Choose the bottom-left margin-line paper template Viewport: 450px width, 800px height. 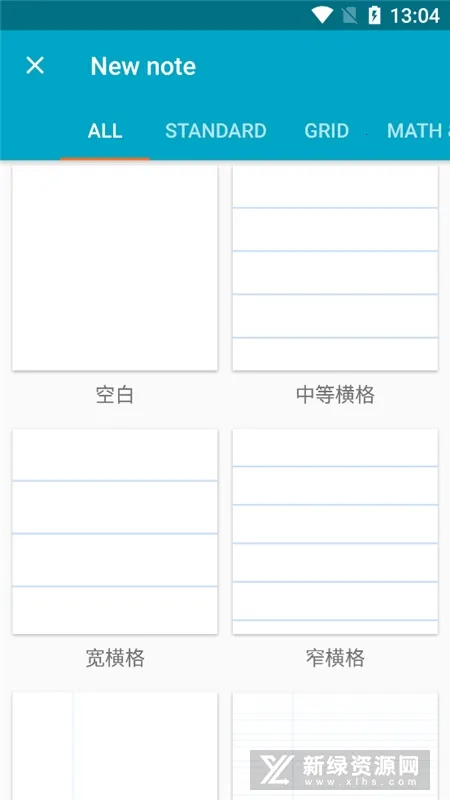[115, 746]
